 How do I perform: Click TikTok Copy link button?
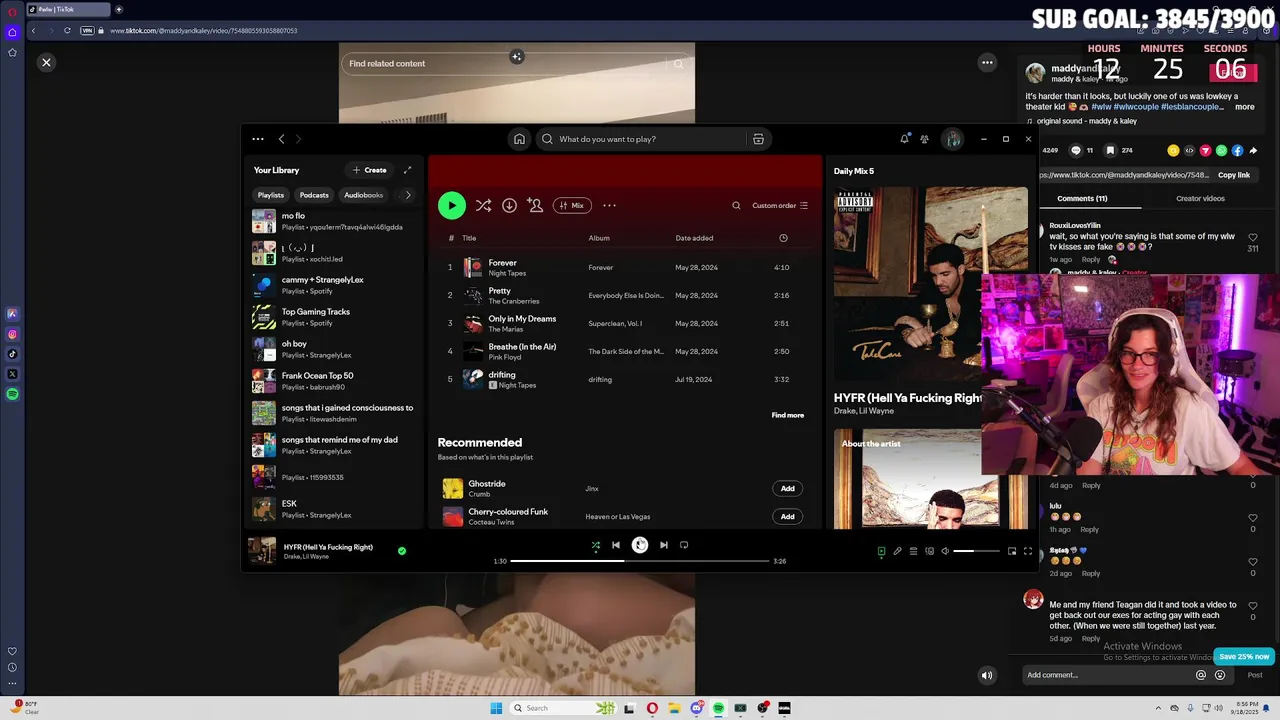(1234, 175)
